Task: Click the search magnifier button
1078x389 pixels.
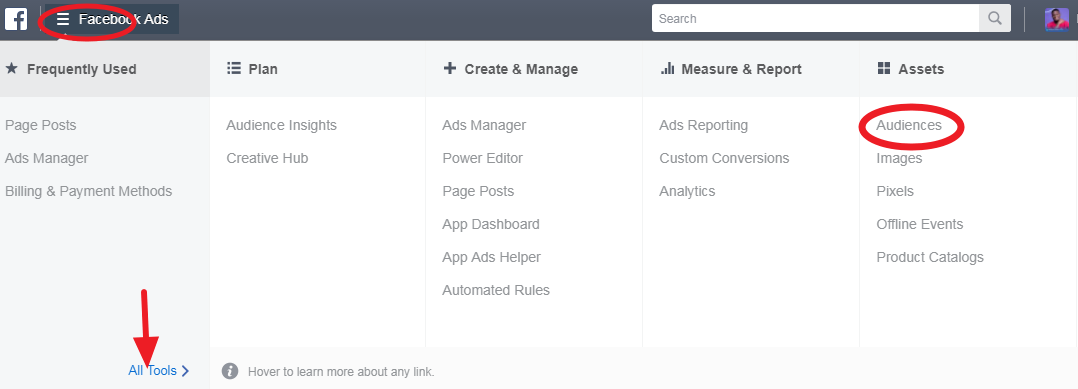Action: pos(995,19)
